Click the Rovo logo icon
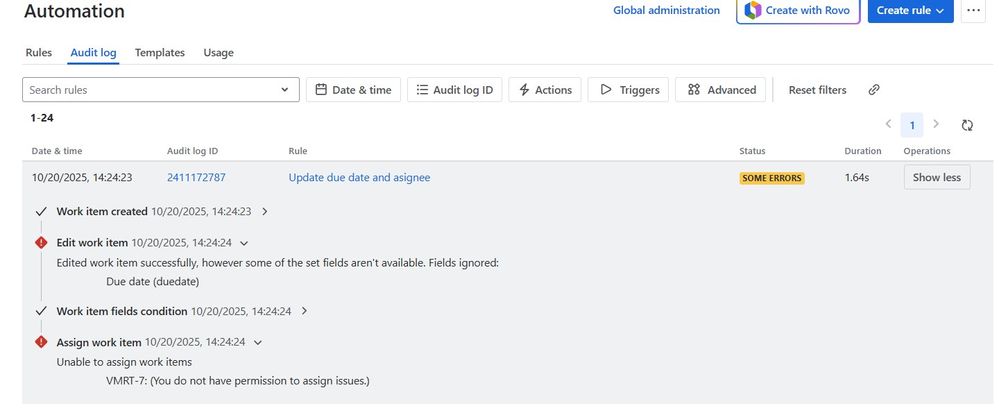999x413 pixels. 753,11
